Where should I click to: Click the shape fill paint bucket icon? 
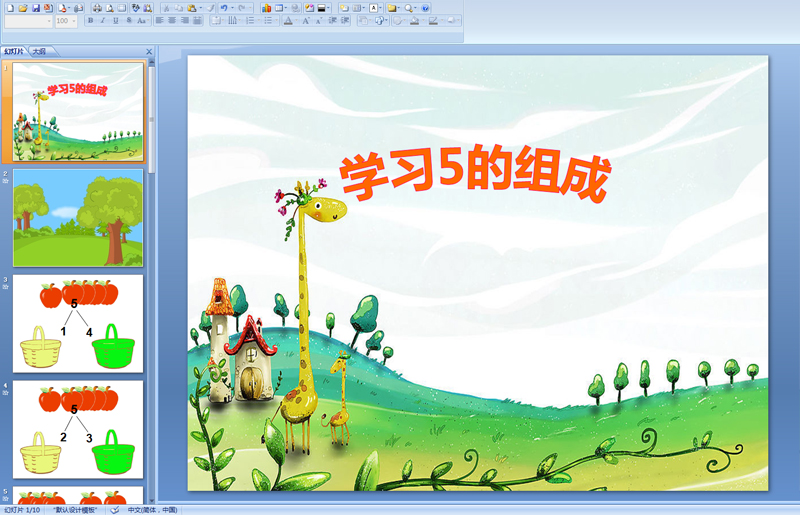click(x=414, y=20)
